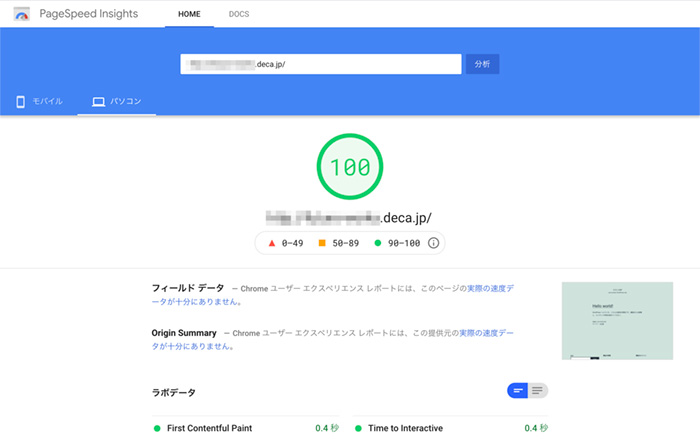This screenshot has height=439, width=700.
Task: Click the mobile phone icon
Action: coord(21,102)
